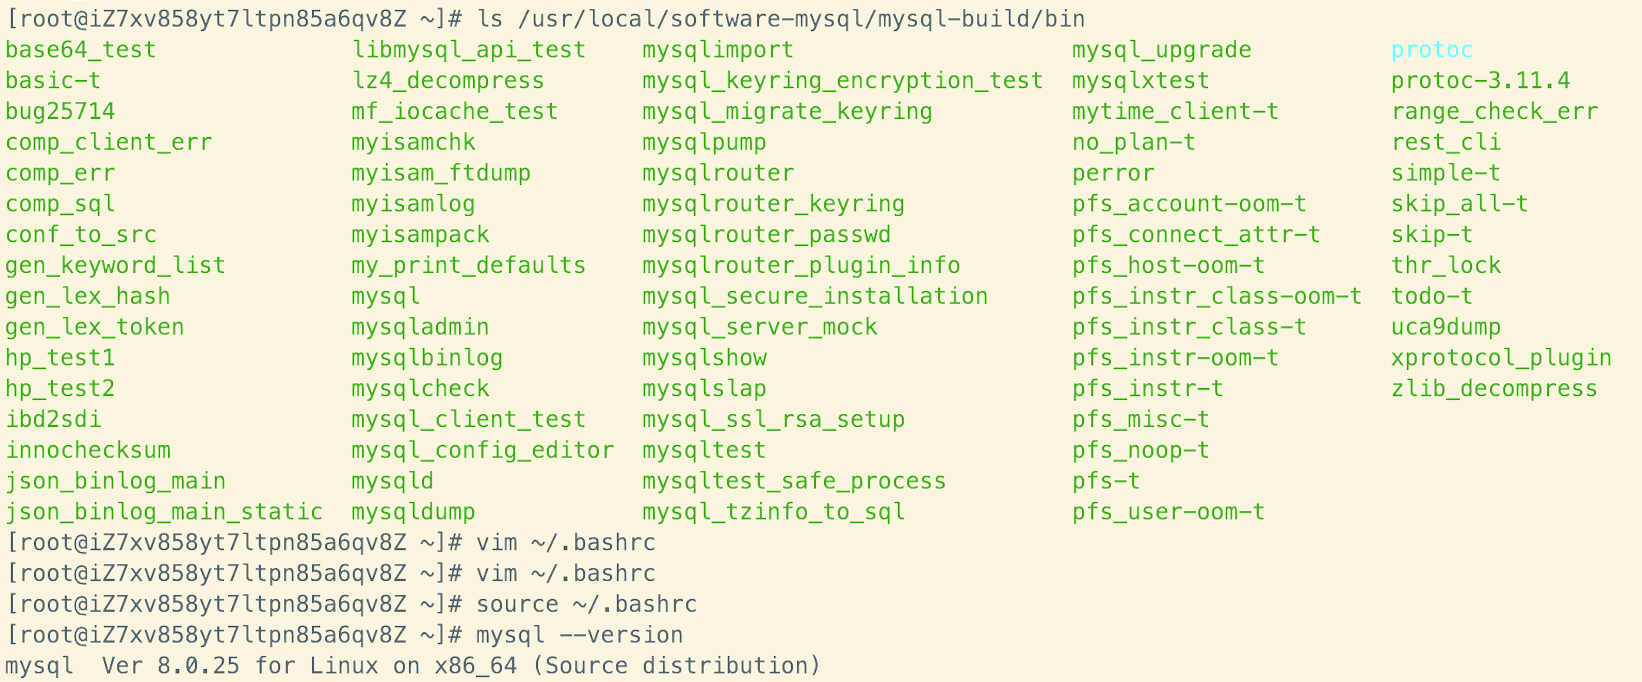Click the mysql_config_editor entry
This screenshot has height=682, width=1642.
[482, 450]
